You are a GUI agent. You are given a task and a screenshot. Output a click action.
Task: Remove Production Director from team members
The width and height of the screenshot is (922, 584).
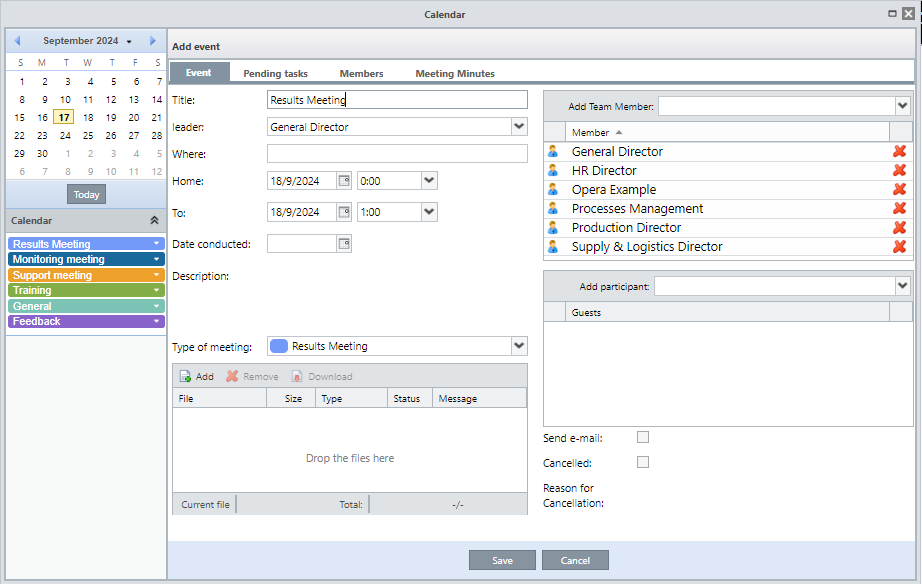(899, 227)
